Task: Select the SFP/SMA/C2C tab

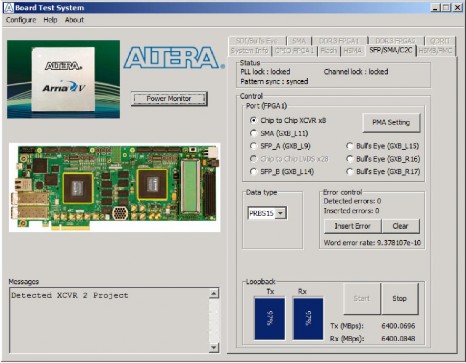Action: click(391, 50)
